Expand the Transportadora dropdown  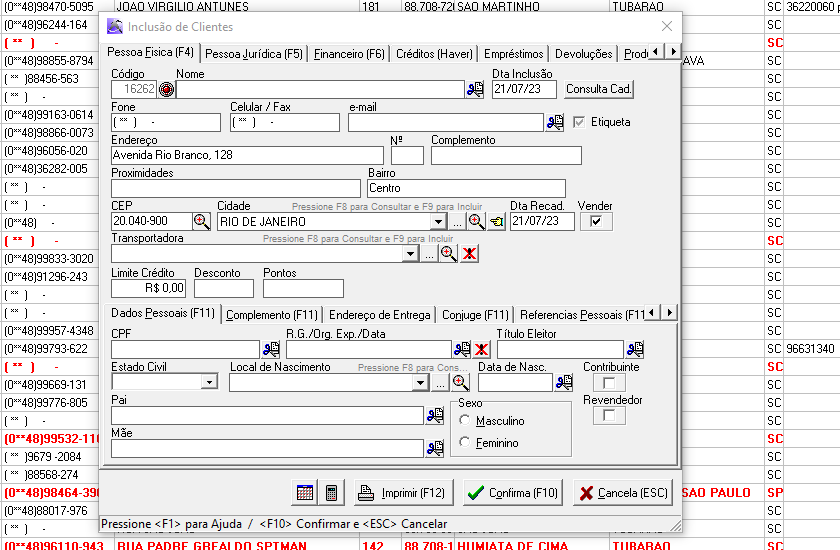409,254
